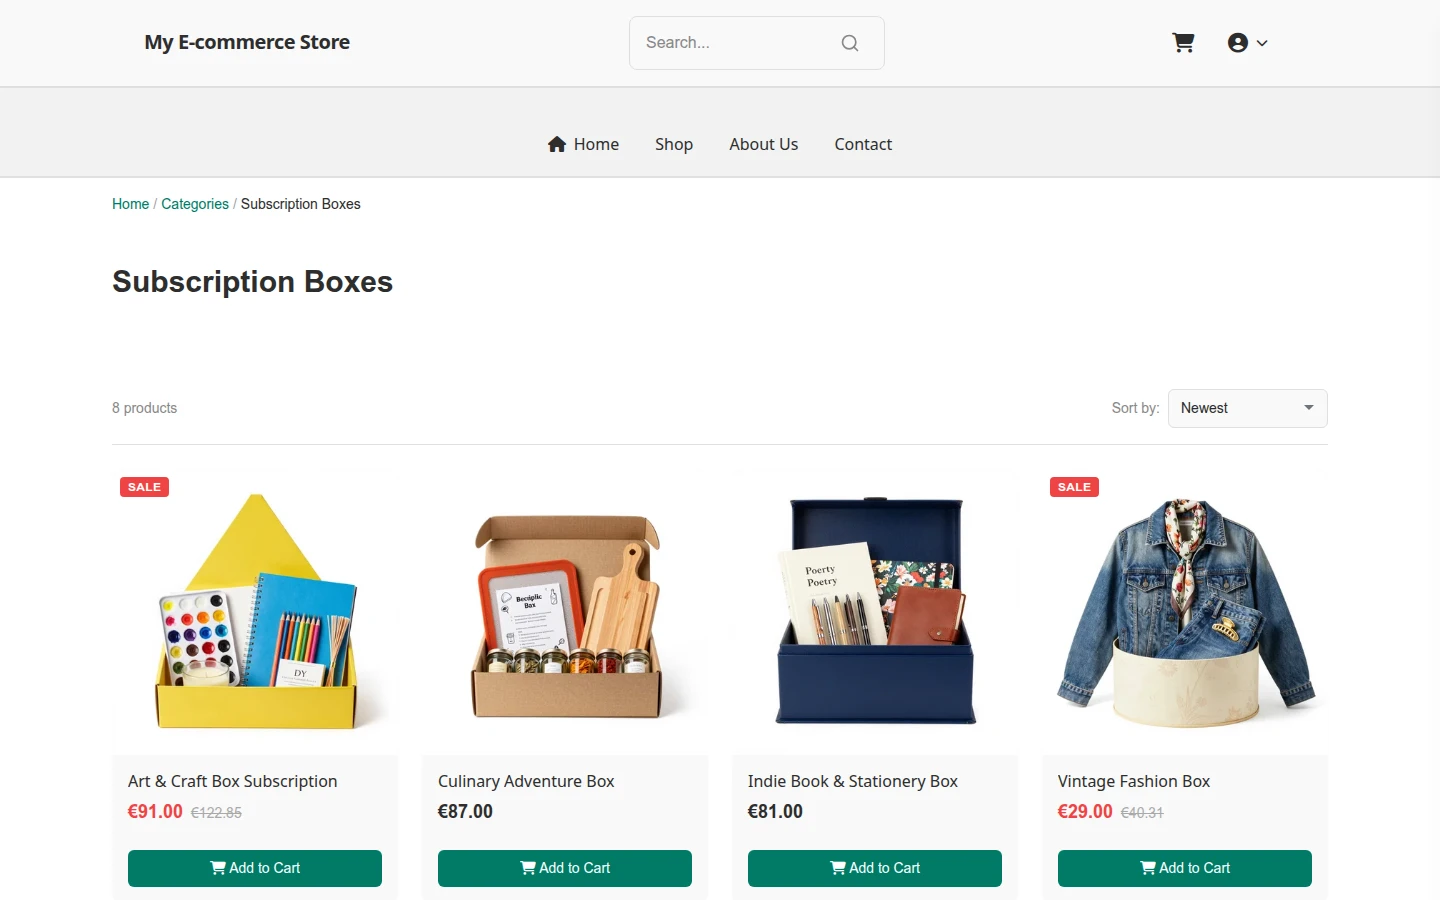
Task: Click the Vintage Fashion Box title
Action: (1134, 781)
